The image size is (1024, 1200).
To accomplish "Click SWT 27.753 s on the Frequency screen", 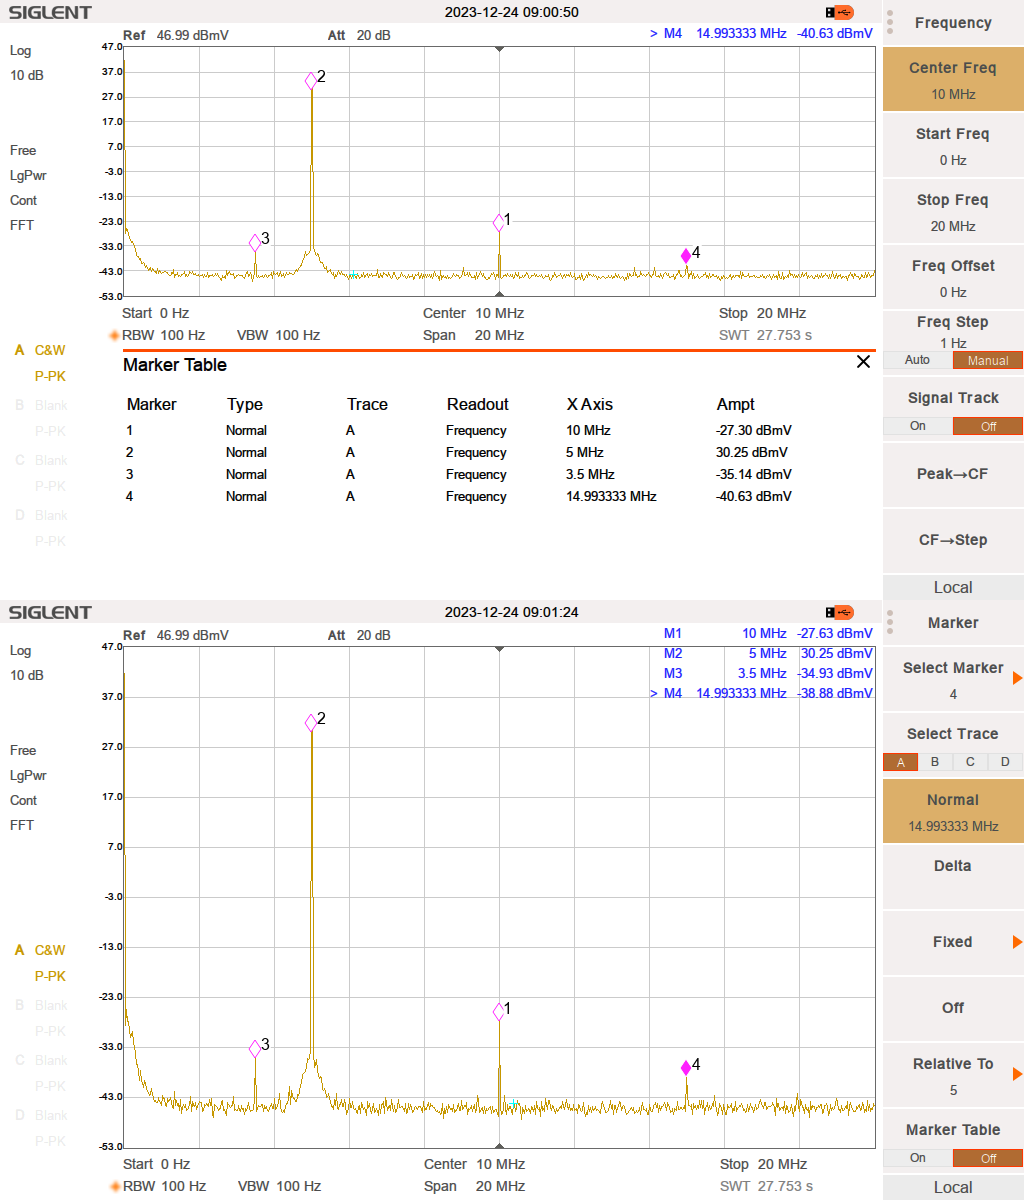I will 766,335.
